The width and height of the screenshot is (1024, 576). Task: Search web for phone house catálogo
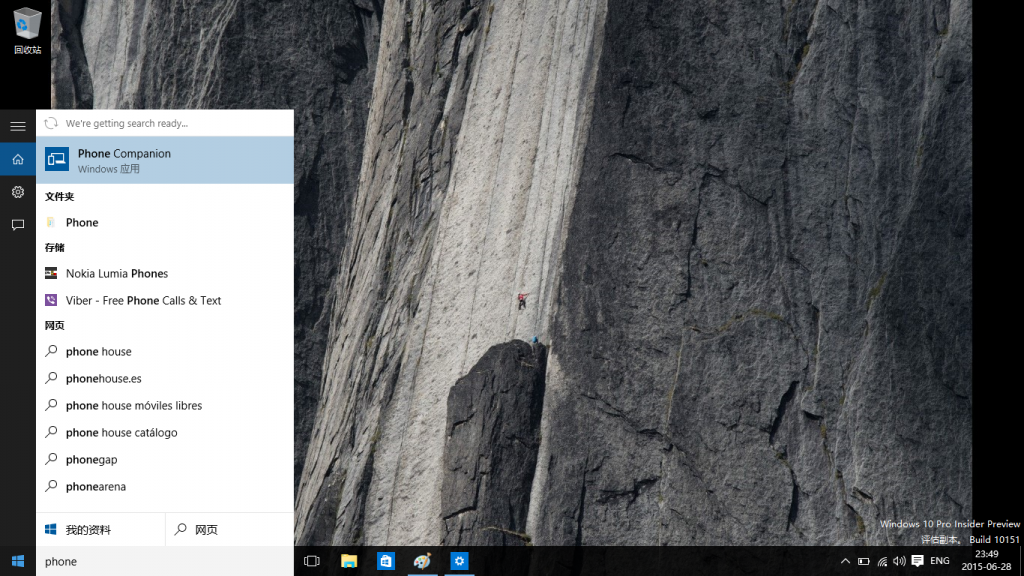click(165, 432)
